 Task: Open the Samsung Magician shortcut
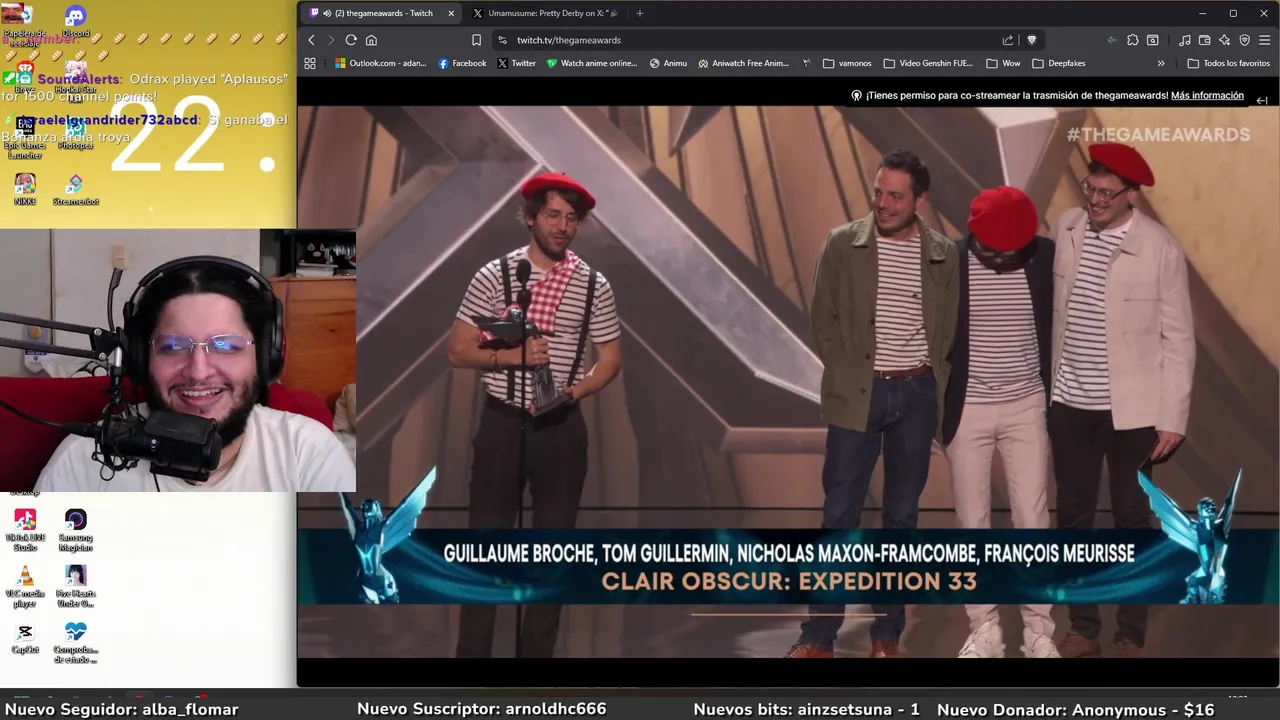tap(75, 530)
